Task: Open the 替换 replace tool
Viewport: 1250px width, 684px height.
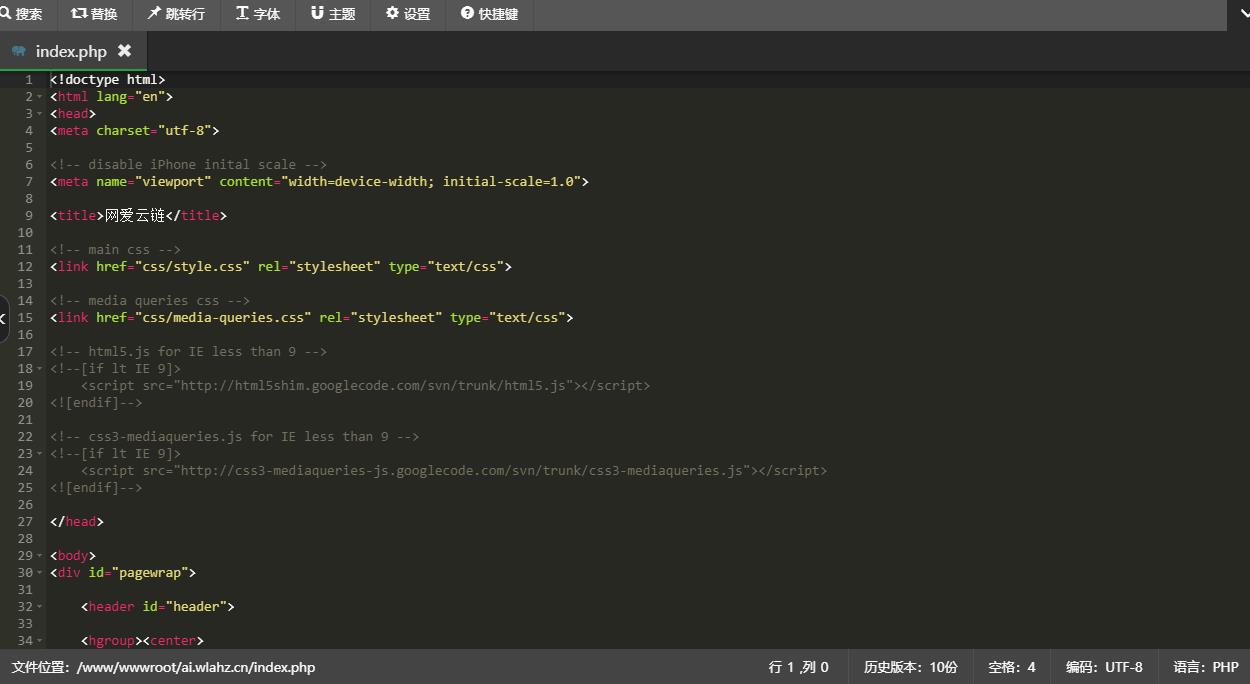Action: [94, 14]
